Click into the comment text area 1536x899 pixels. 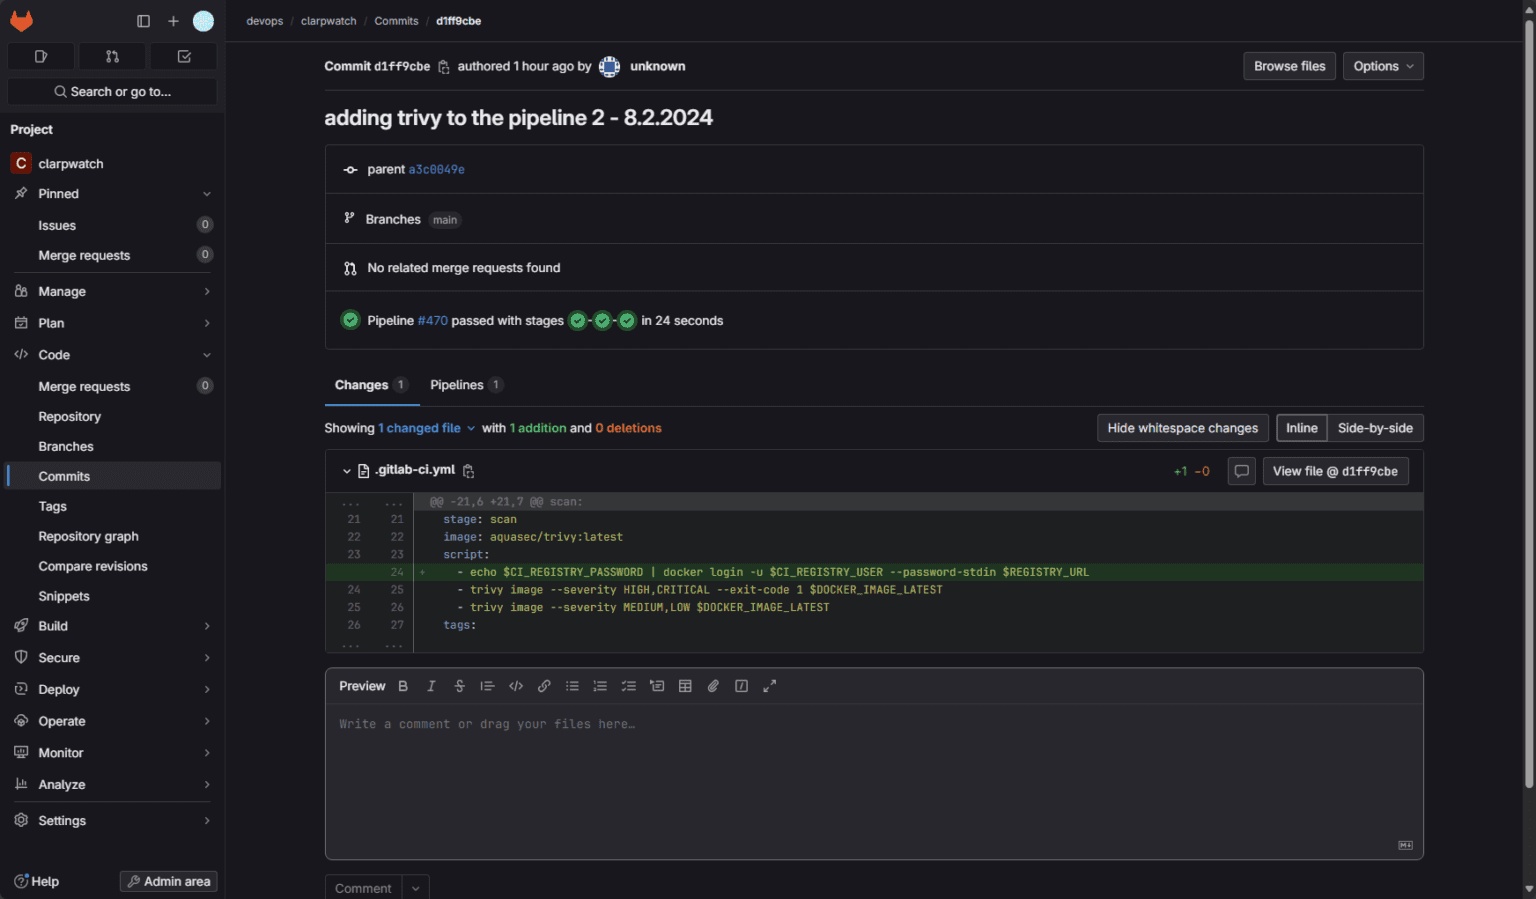click(x=874, y=780)
